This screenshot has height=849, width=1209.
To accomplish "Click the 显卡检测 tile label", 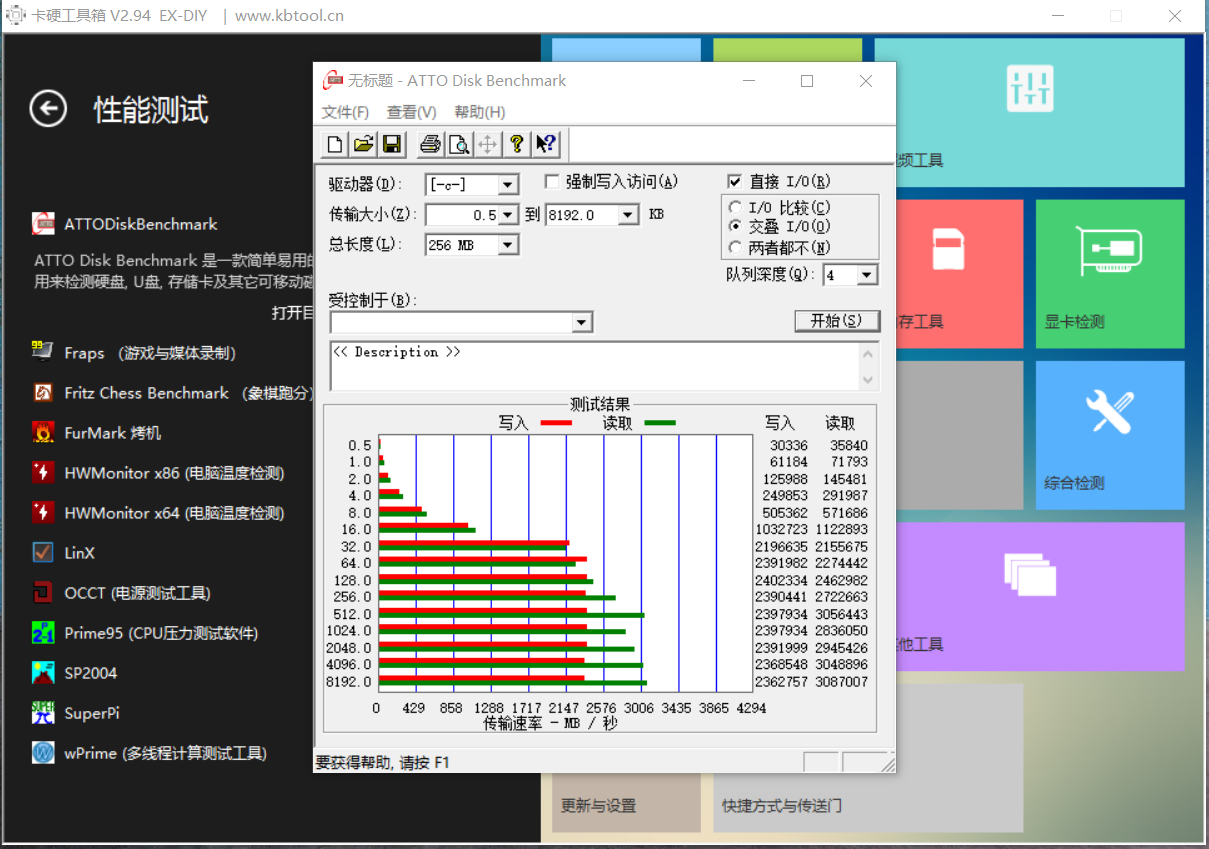I will [1074, 322].
